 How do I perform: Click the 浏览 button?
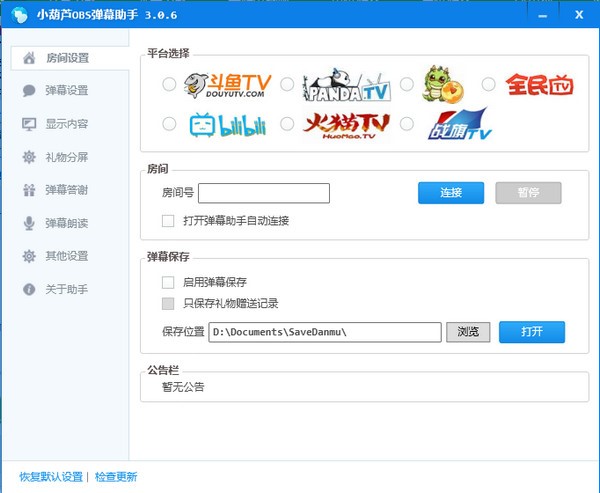468,332
